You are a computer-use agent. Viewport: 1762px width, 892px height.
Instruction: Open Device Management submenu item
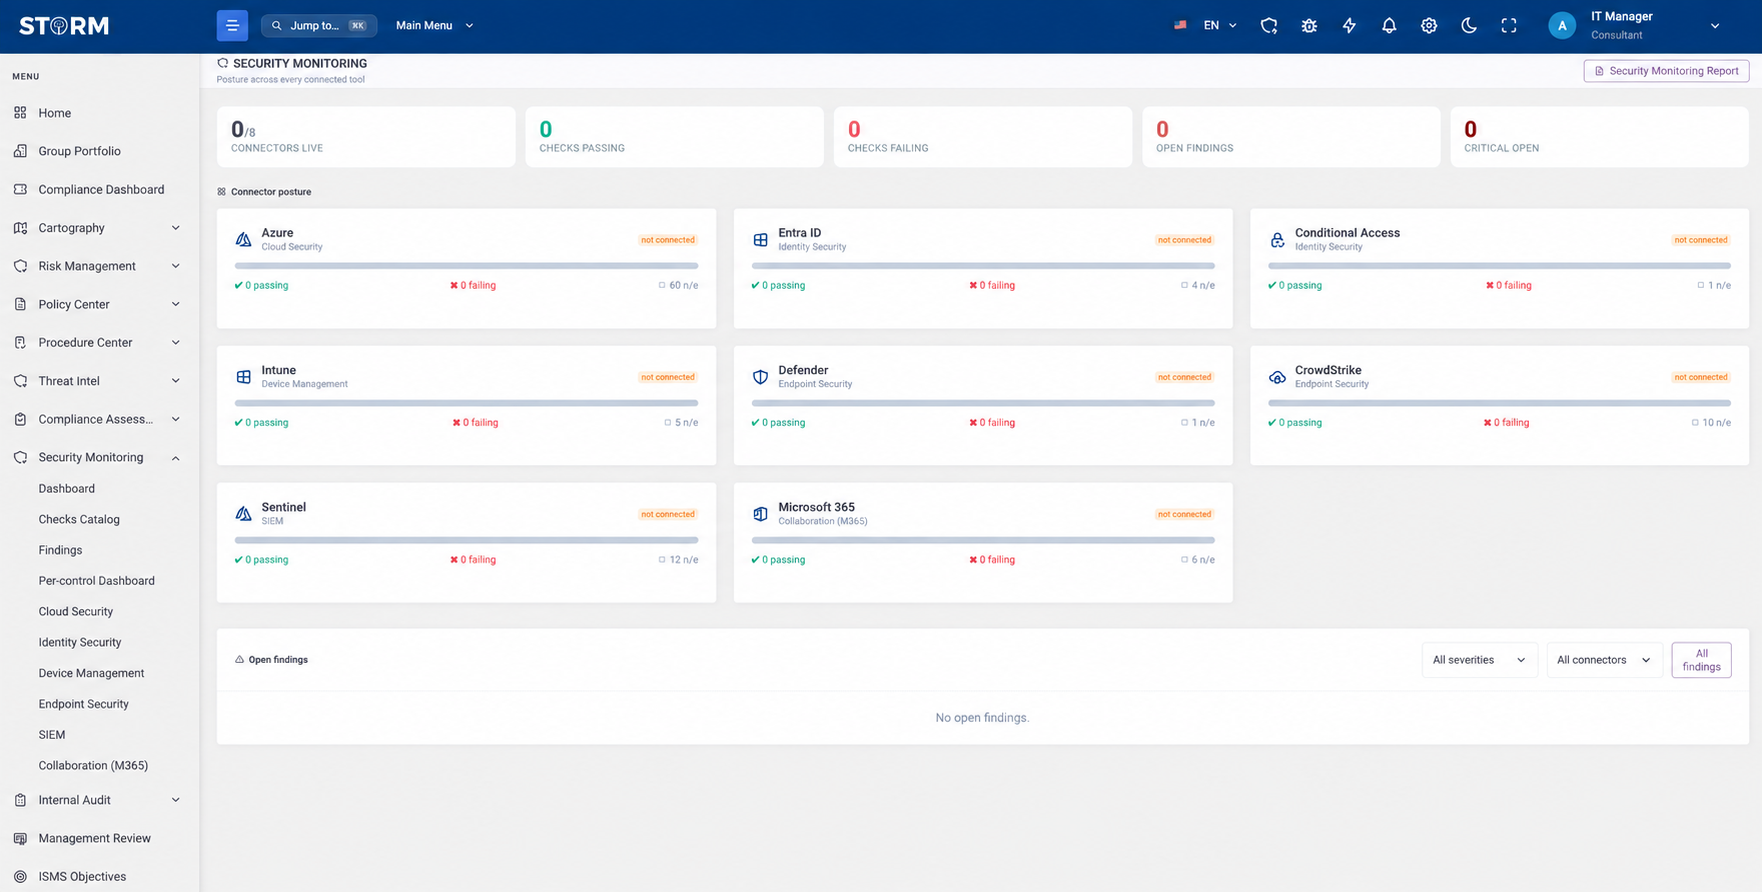point(91,674)
